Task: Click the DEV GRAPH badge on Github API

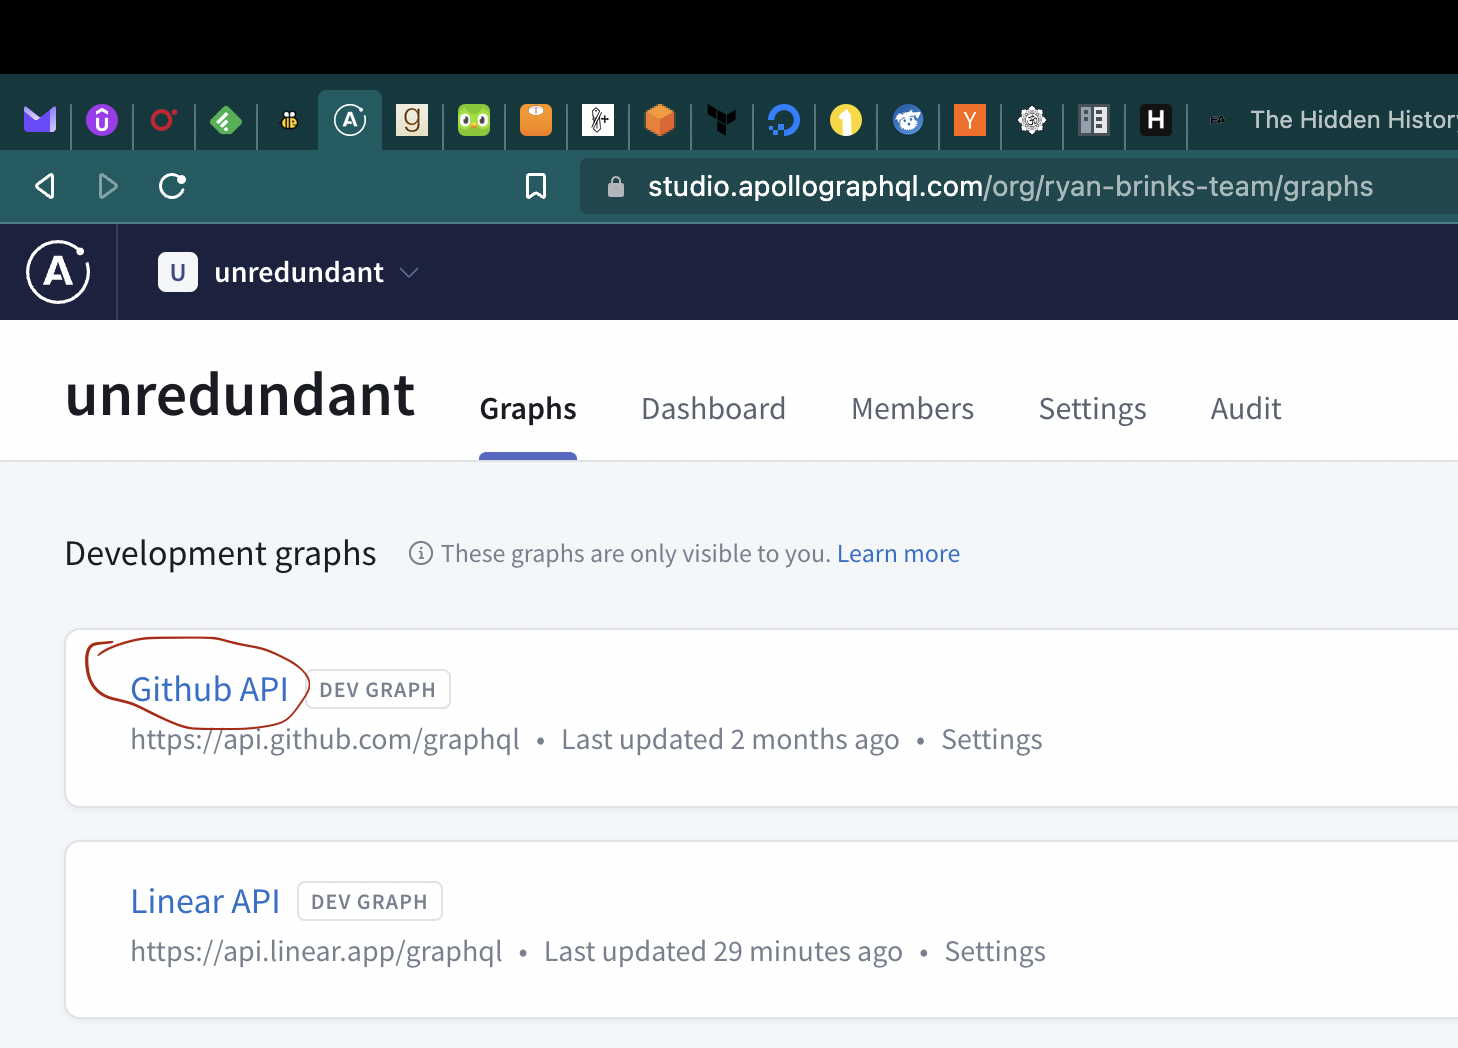Action: [x=378, y=689]
